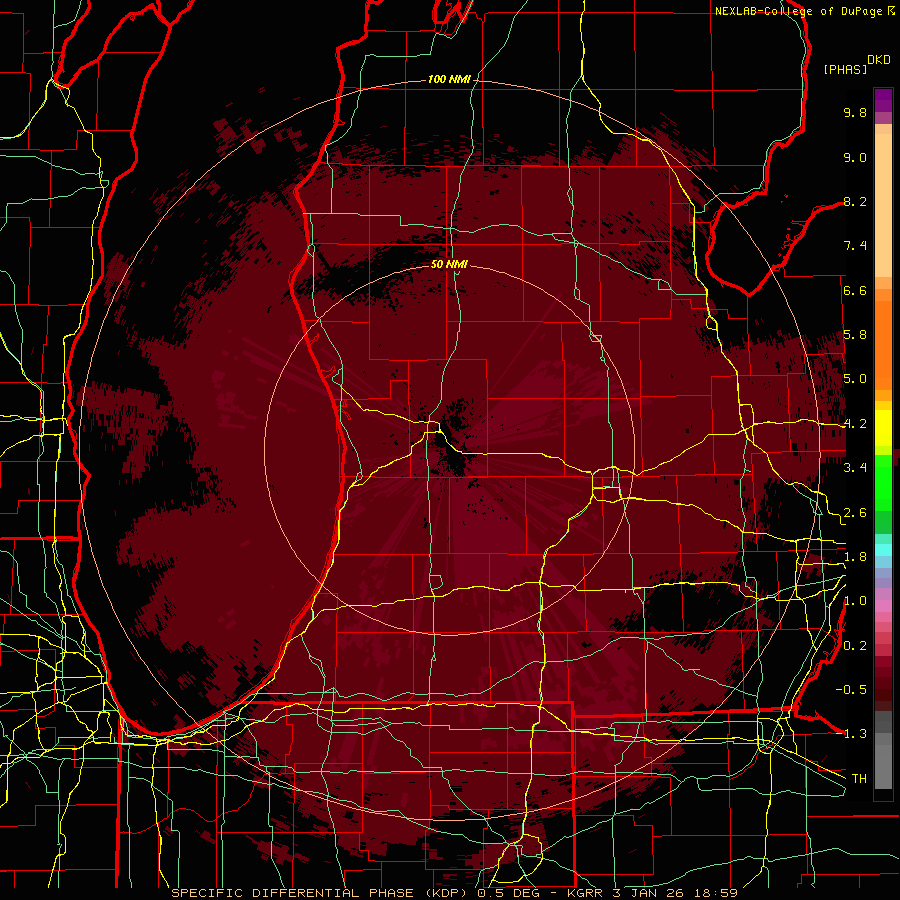The height and width of the screenshot is (900, 900).
Task: Pick the bright green color bar segment
Action: coord(883,482)
